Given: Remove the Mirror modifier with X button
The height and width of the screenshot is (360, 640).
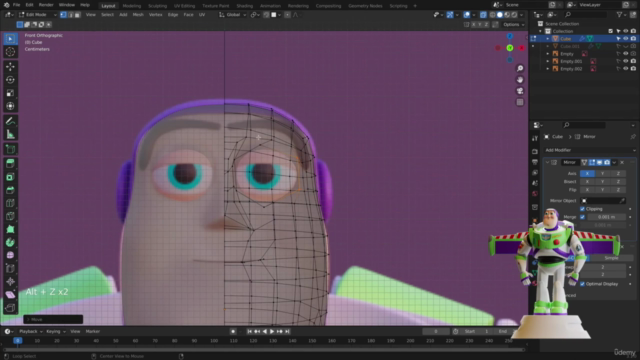Looking at the screenshot, I should pos(622,162).
